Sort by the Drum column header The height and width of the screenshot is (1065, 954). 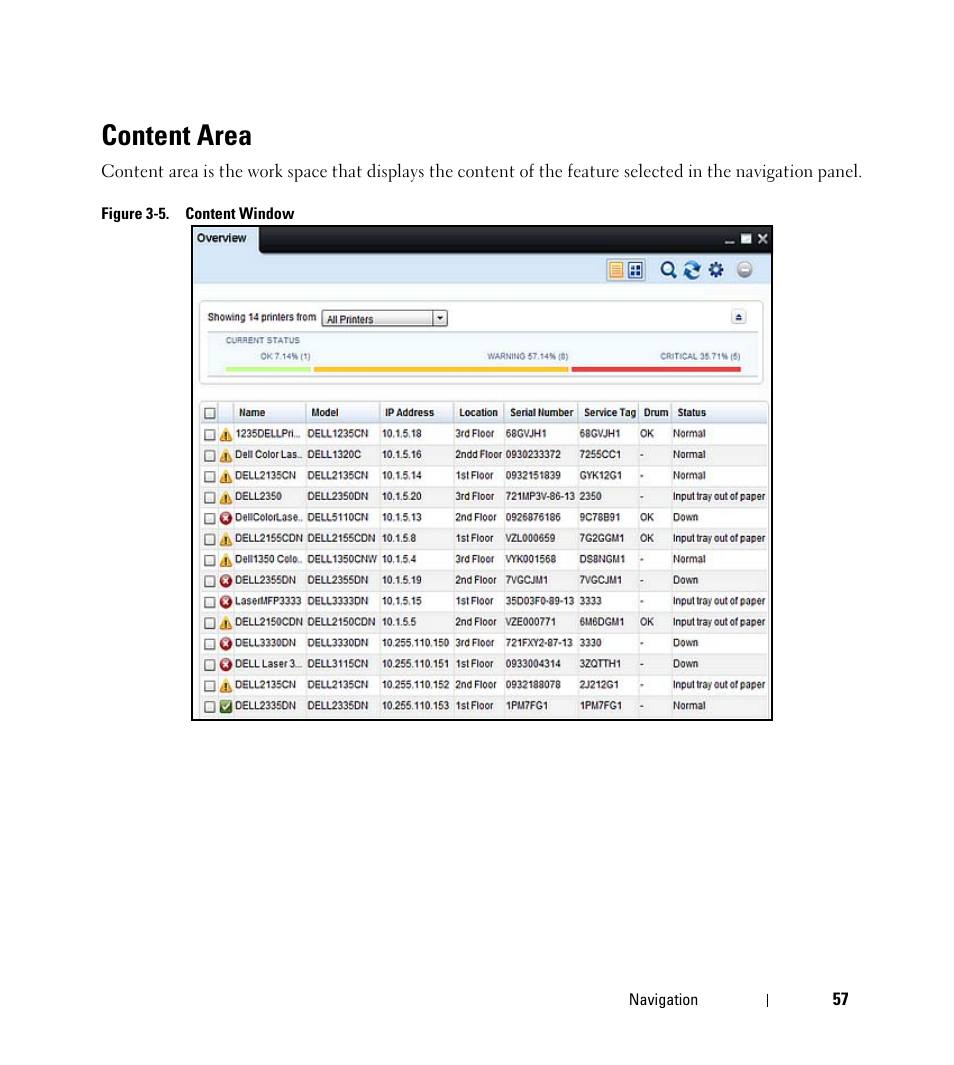(655, 412)
